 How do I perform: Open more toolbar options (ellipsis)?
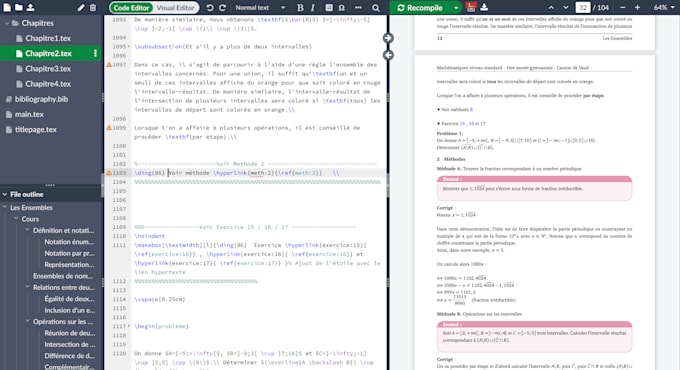coord(358,8)
